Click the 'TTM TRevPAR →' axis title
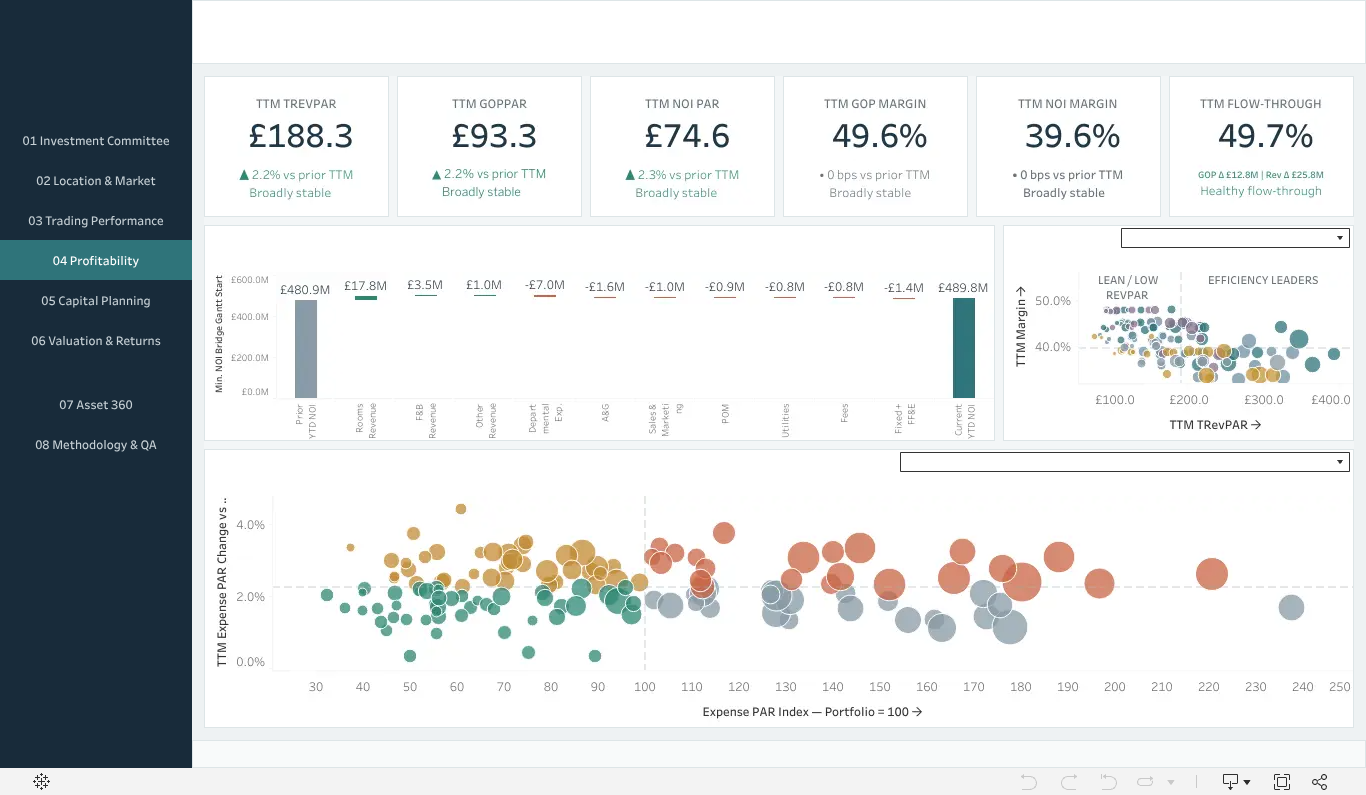The height and width of the screenshot is (795, 1366). [x=1215, y=425]
